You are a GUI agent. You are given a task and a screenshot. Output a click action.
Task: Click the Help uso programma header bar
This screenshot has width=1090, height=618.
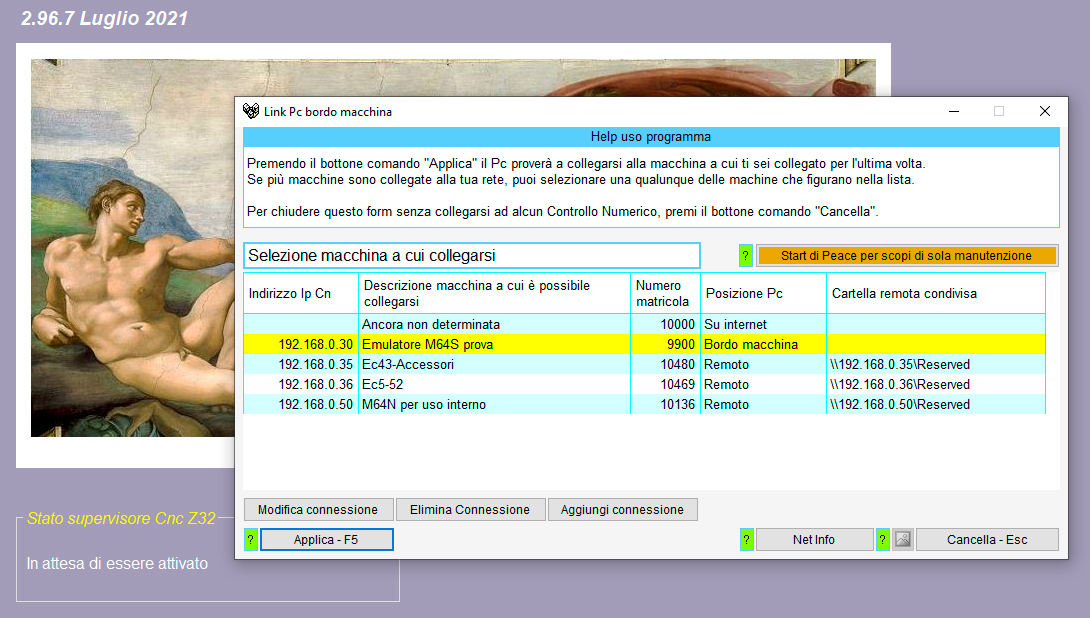(651, 137)
